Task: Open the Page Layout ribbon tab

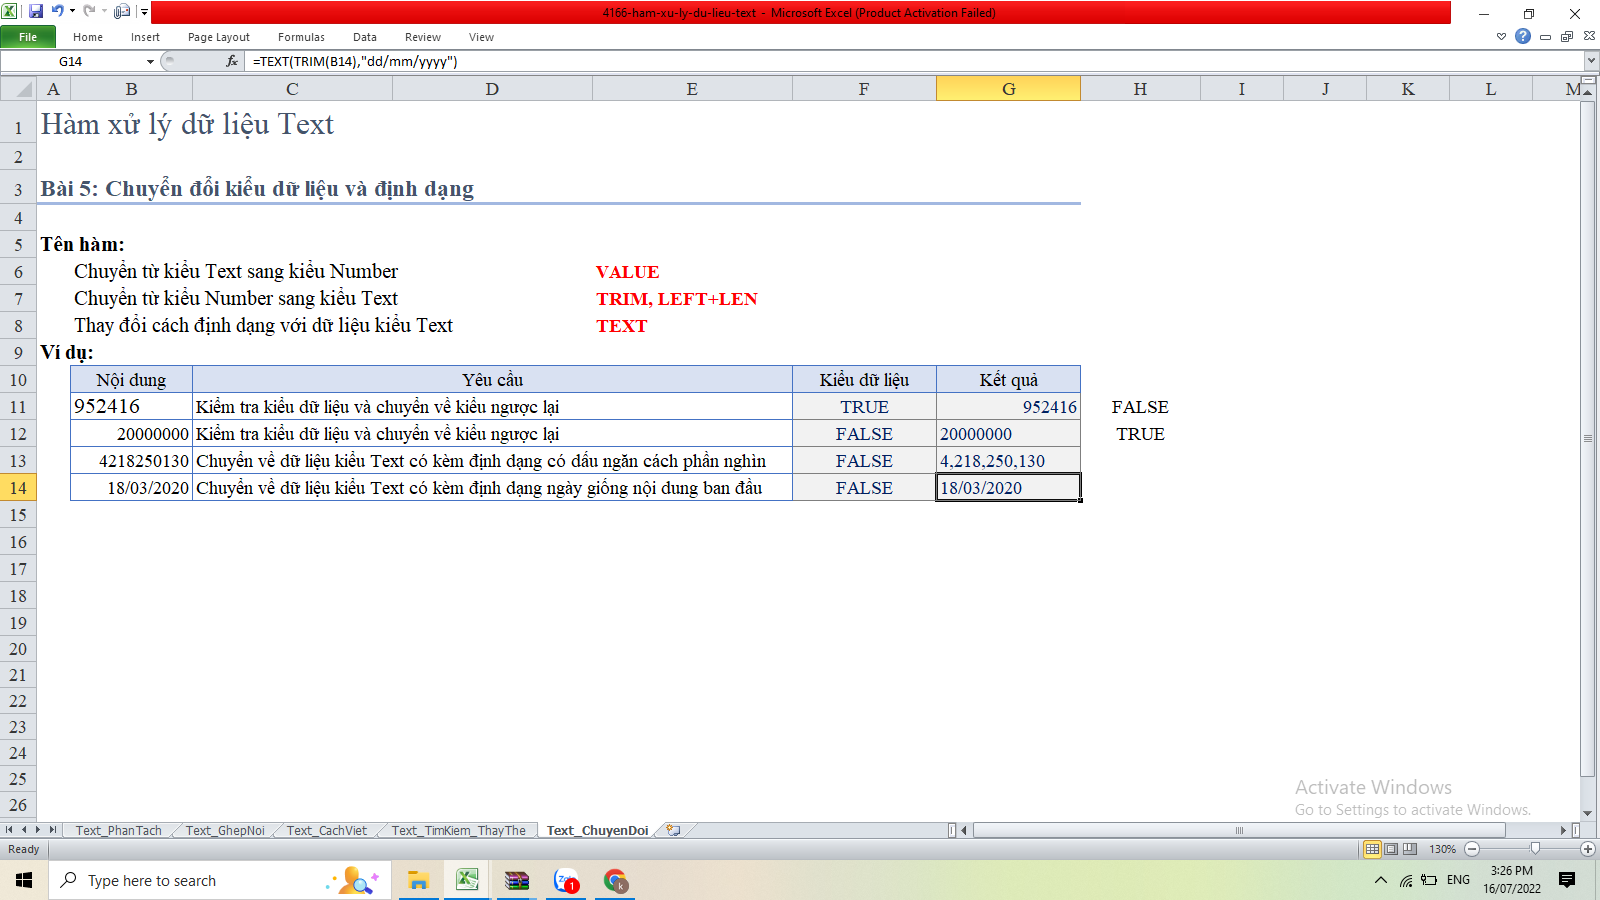Action: (x=219, y=37)
